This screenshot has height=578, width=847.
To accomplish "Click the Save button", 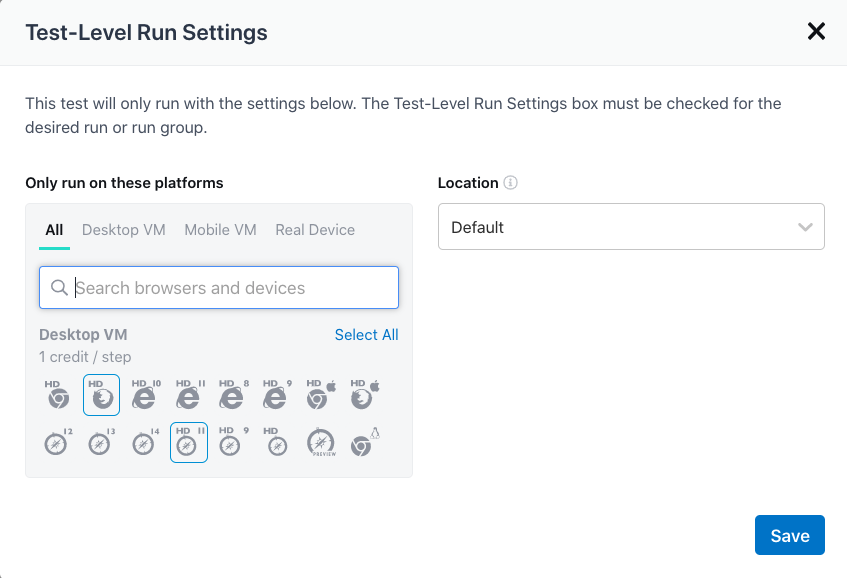I will click(x=790, y=535).
